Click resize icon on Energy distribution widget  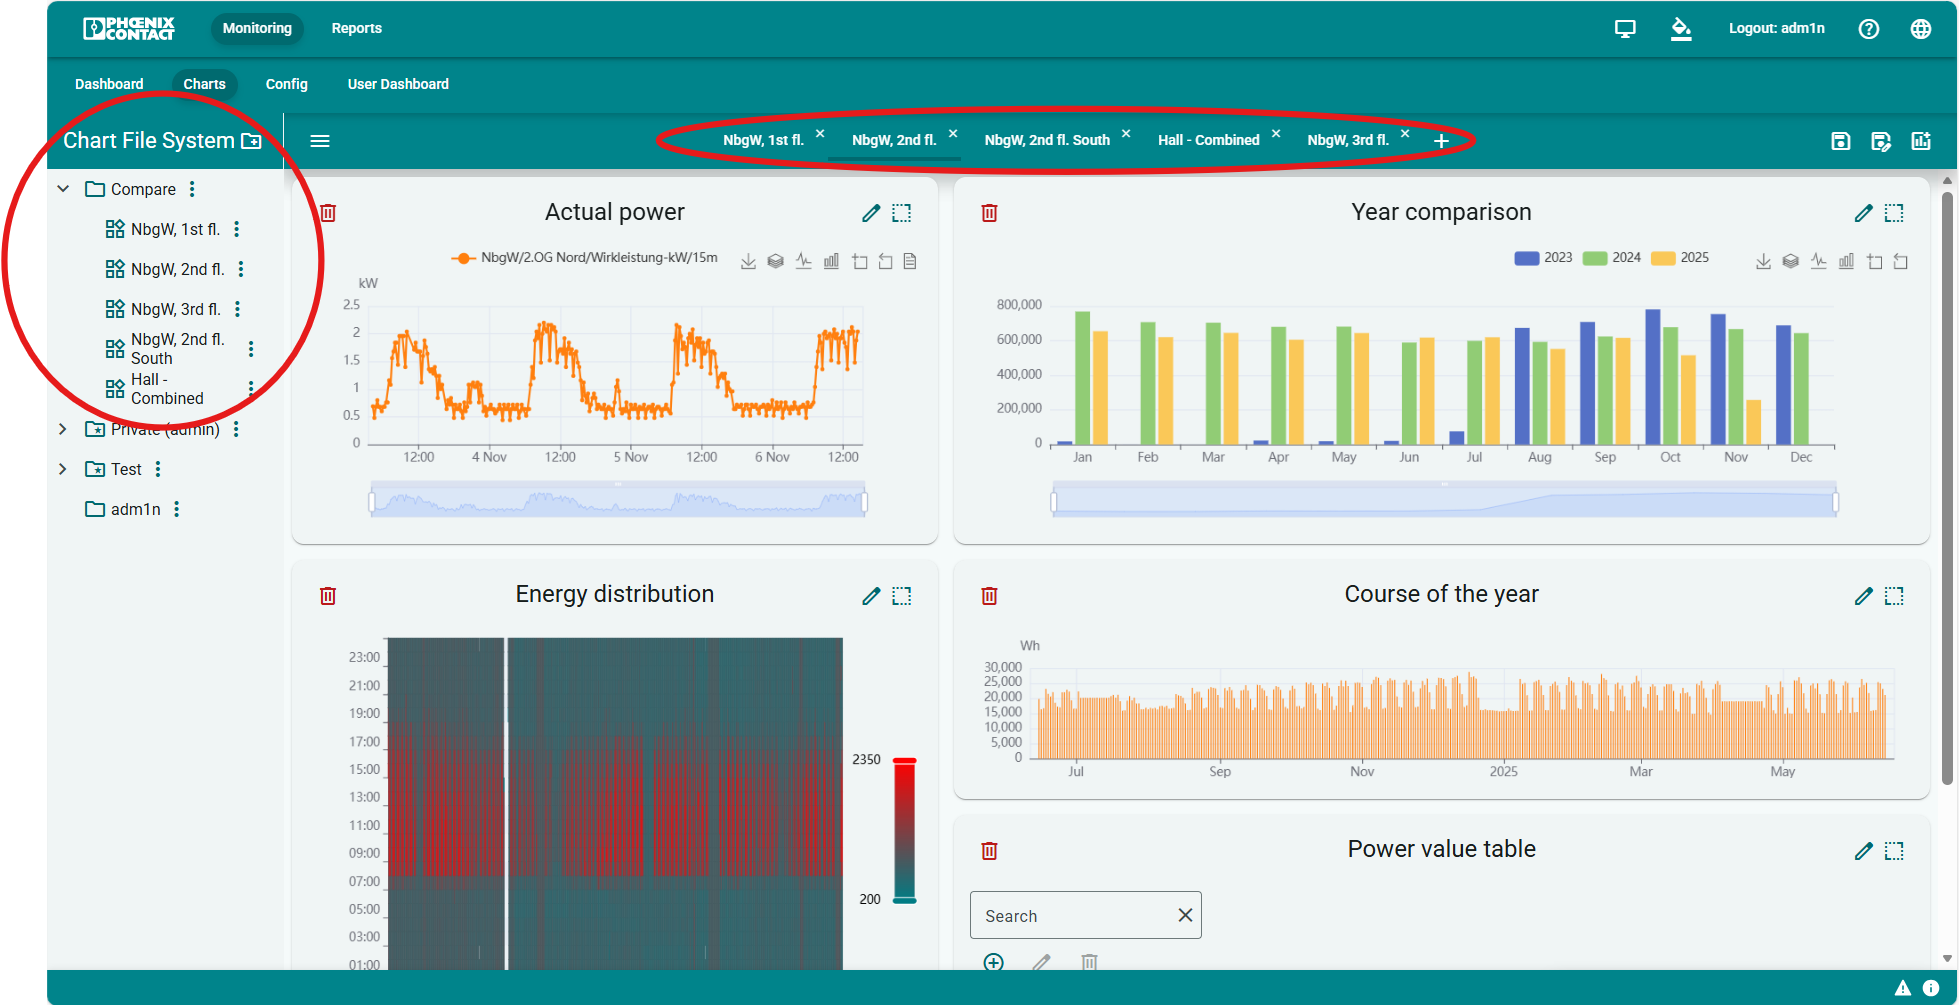[902, 596]
